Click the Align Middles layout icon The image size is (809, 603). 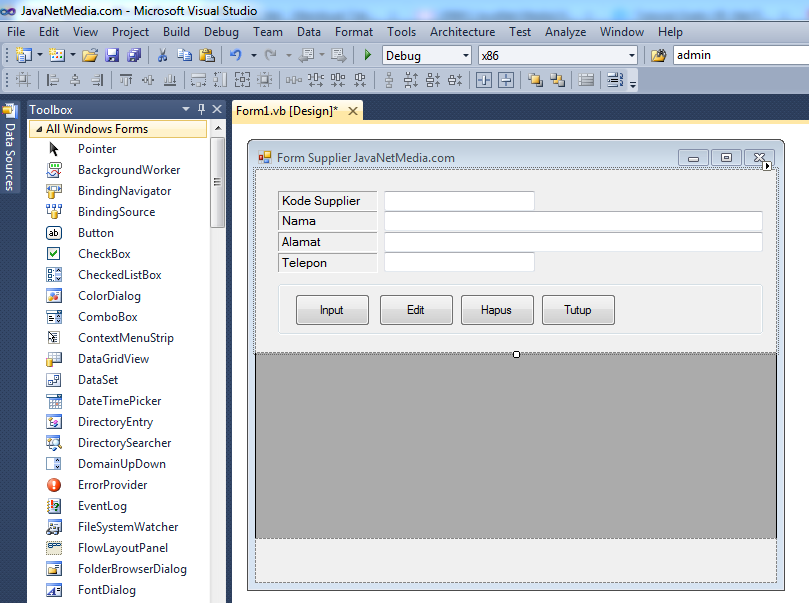pyautogui.click(x=148, y=80)
